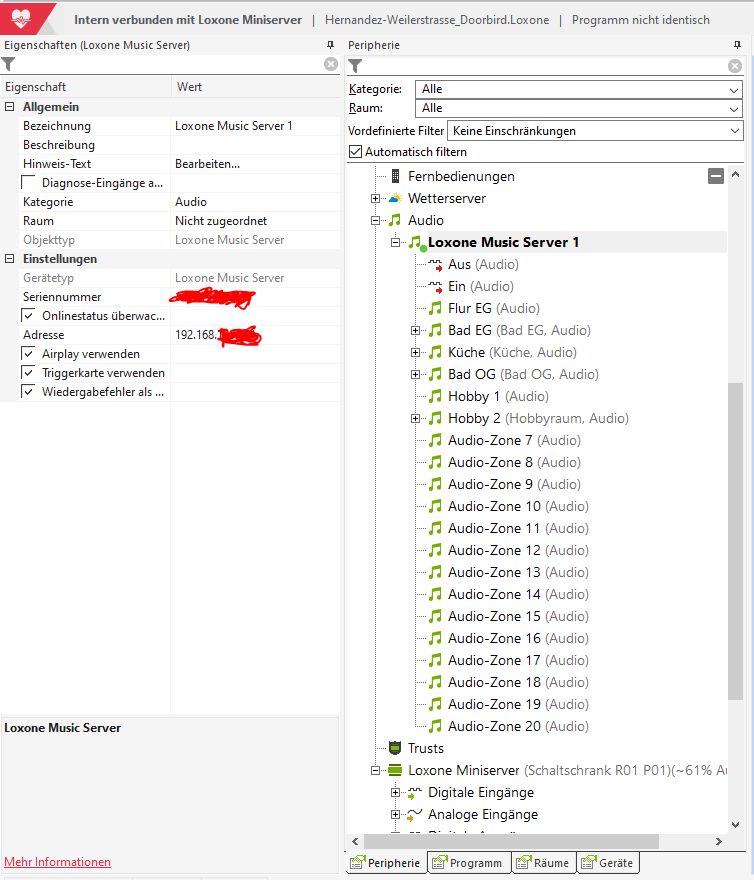
Task: Switch to the Räume tab
Action: pyautogui.click(x=543, y=863)
